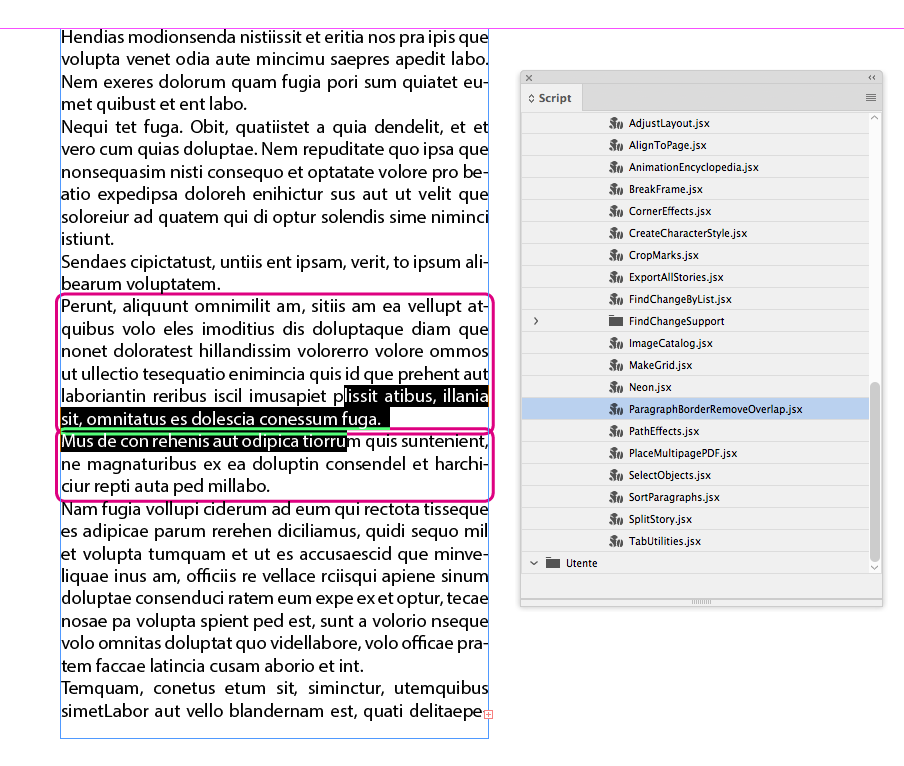
Task: Click the Script panel bottom resize grip
Action: point(701,602)
